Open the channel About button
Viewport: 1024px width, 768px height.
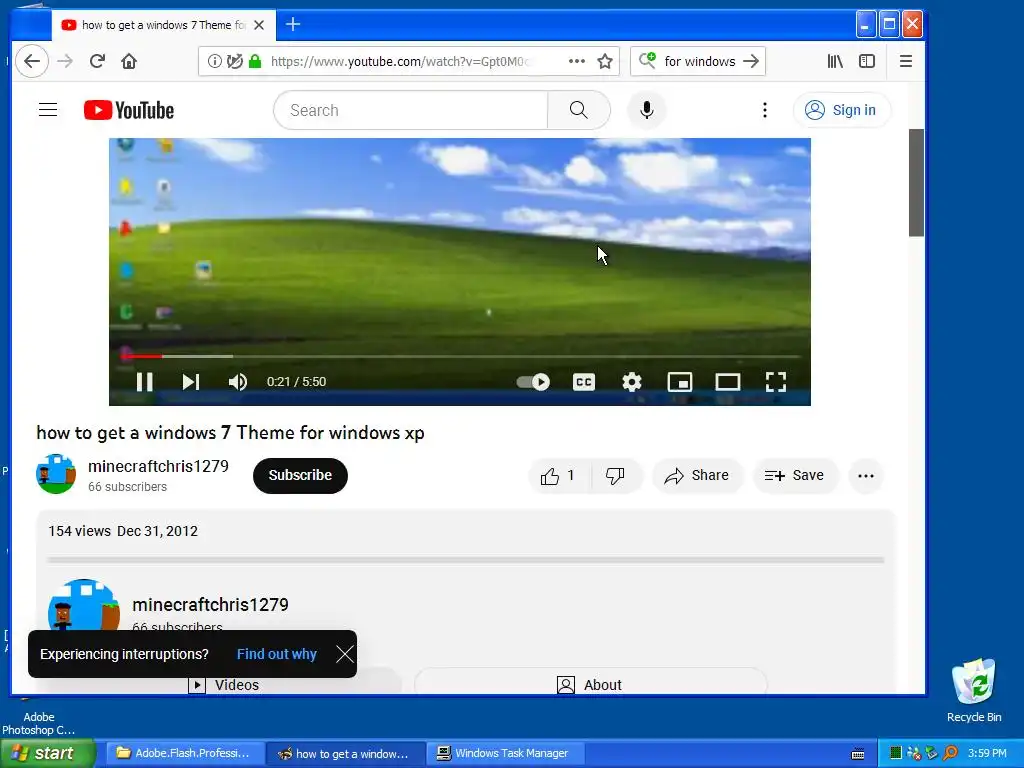click(590, 685)
